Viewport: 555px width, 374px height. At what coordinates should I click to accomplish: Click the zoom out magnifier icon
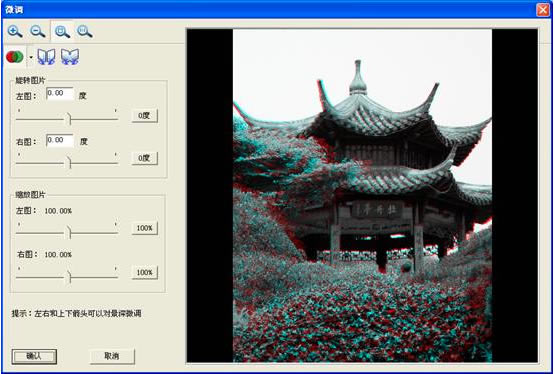pyautogui.click(x=38, y=32)
